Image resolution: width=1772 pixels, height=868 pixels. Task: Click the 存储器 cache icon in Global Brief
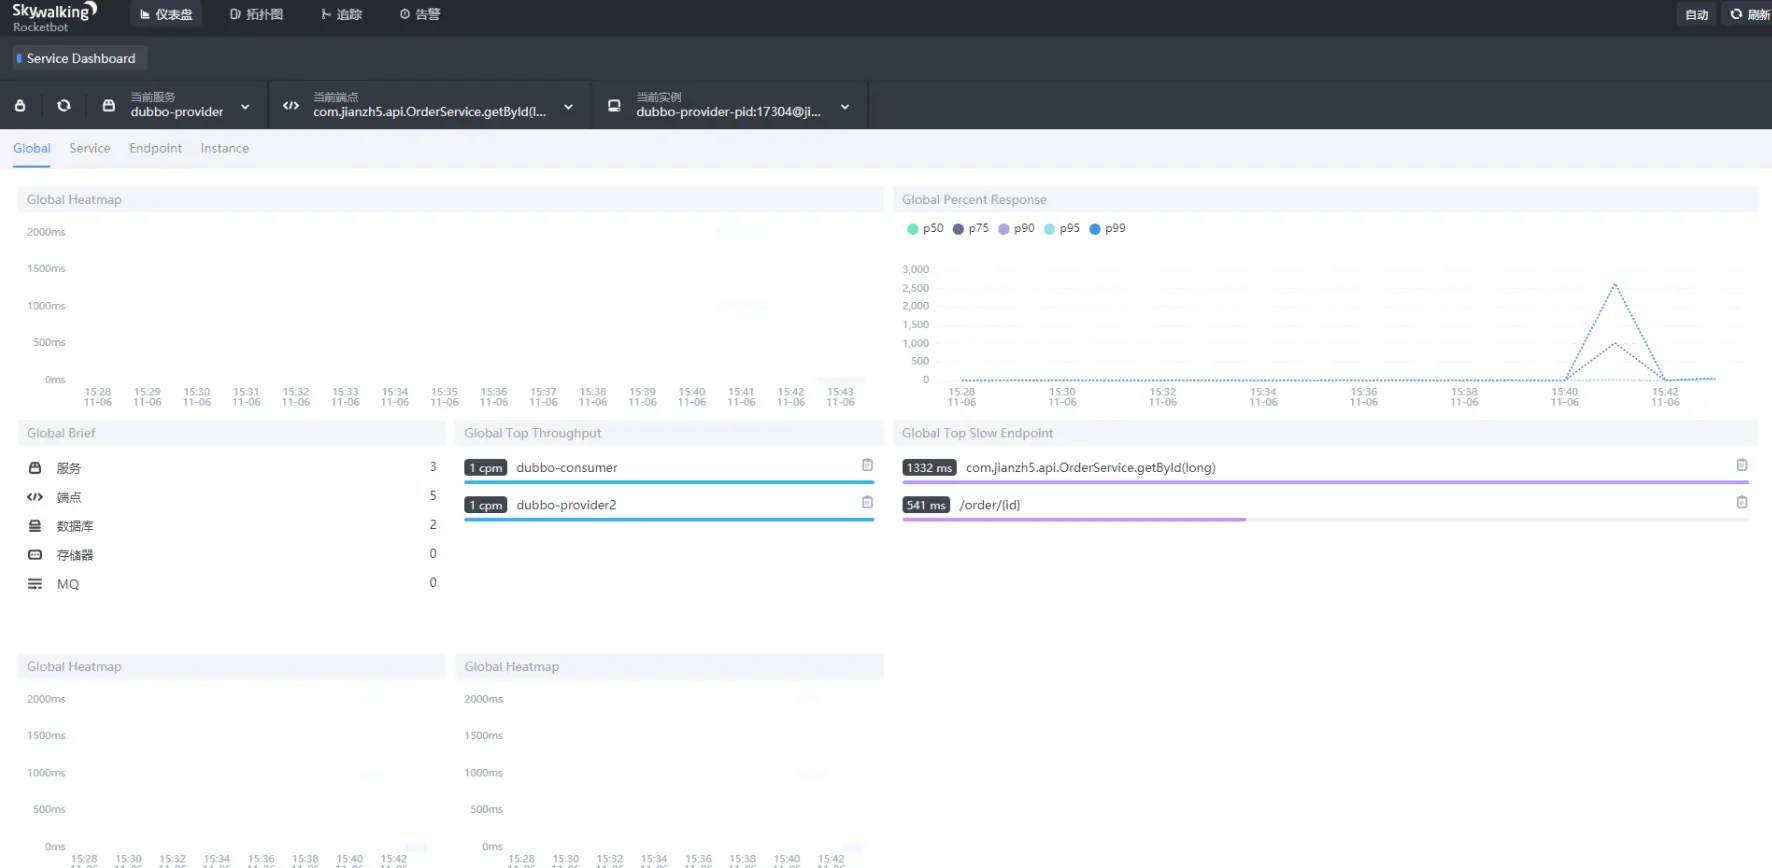point(35,554)
